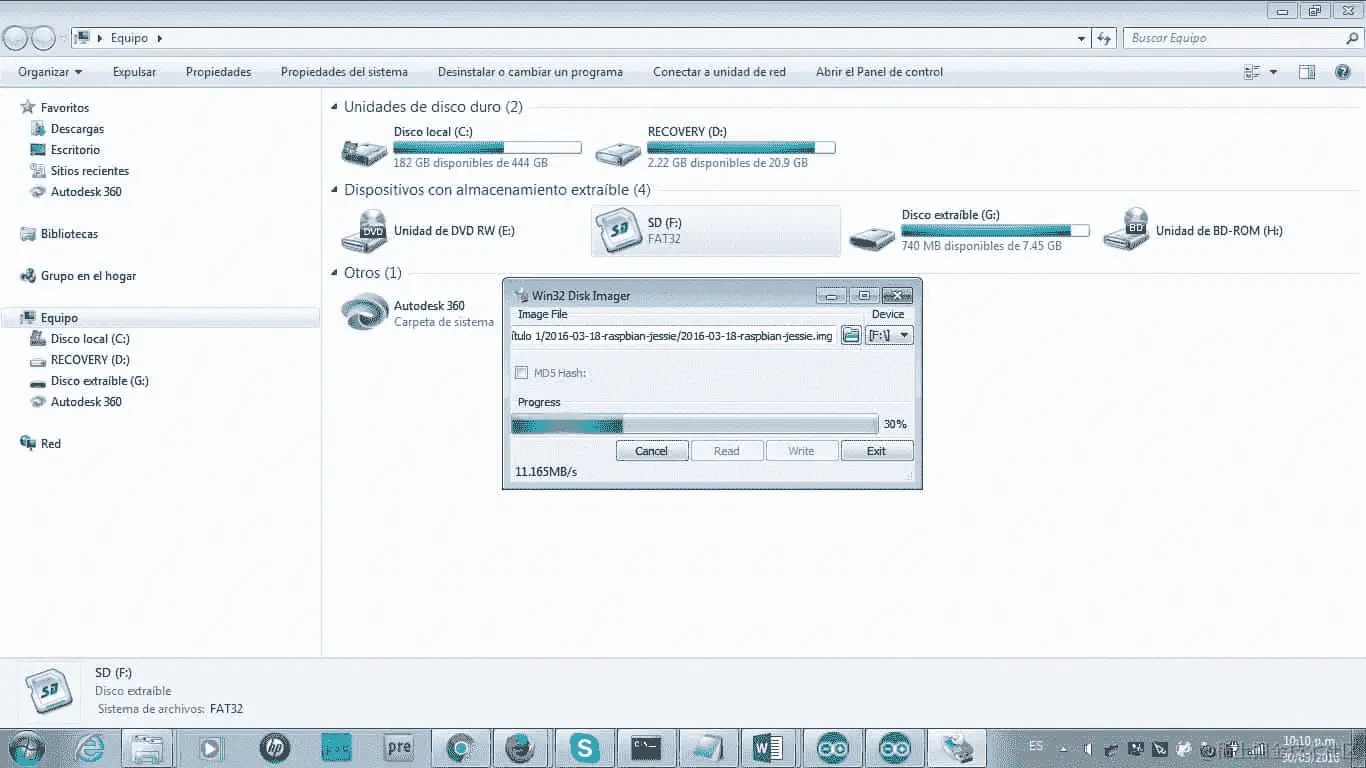Click the Read button in Disk Imager
Screen dimensions: 1366x768
[726, 451]
